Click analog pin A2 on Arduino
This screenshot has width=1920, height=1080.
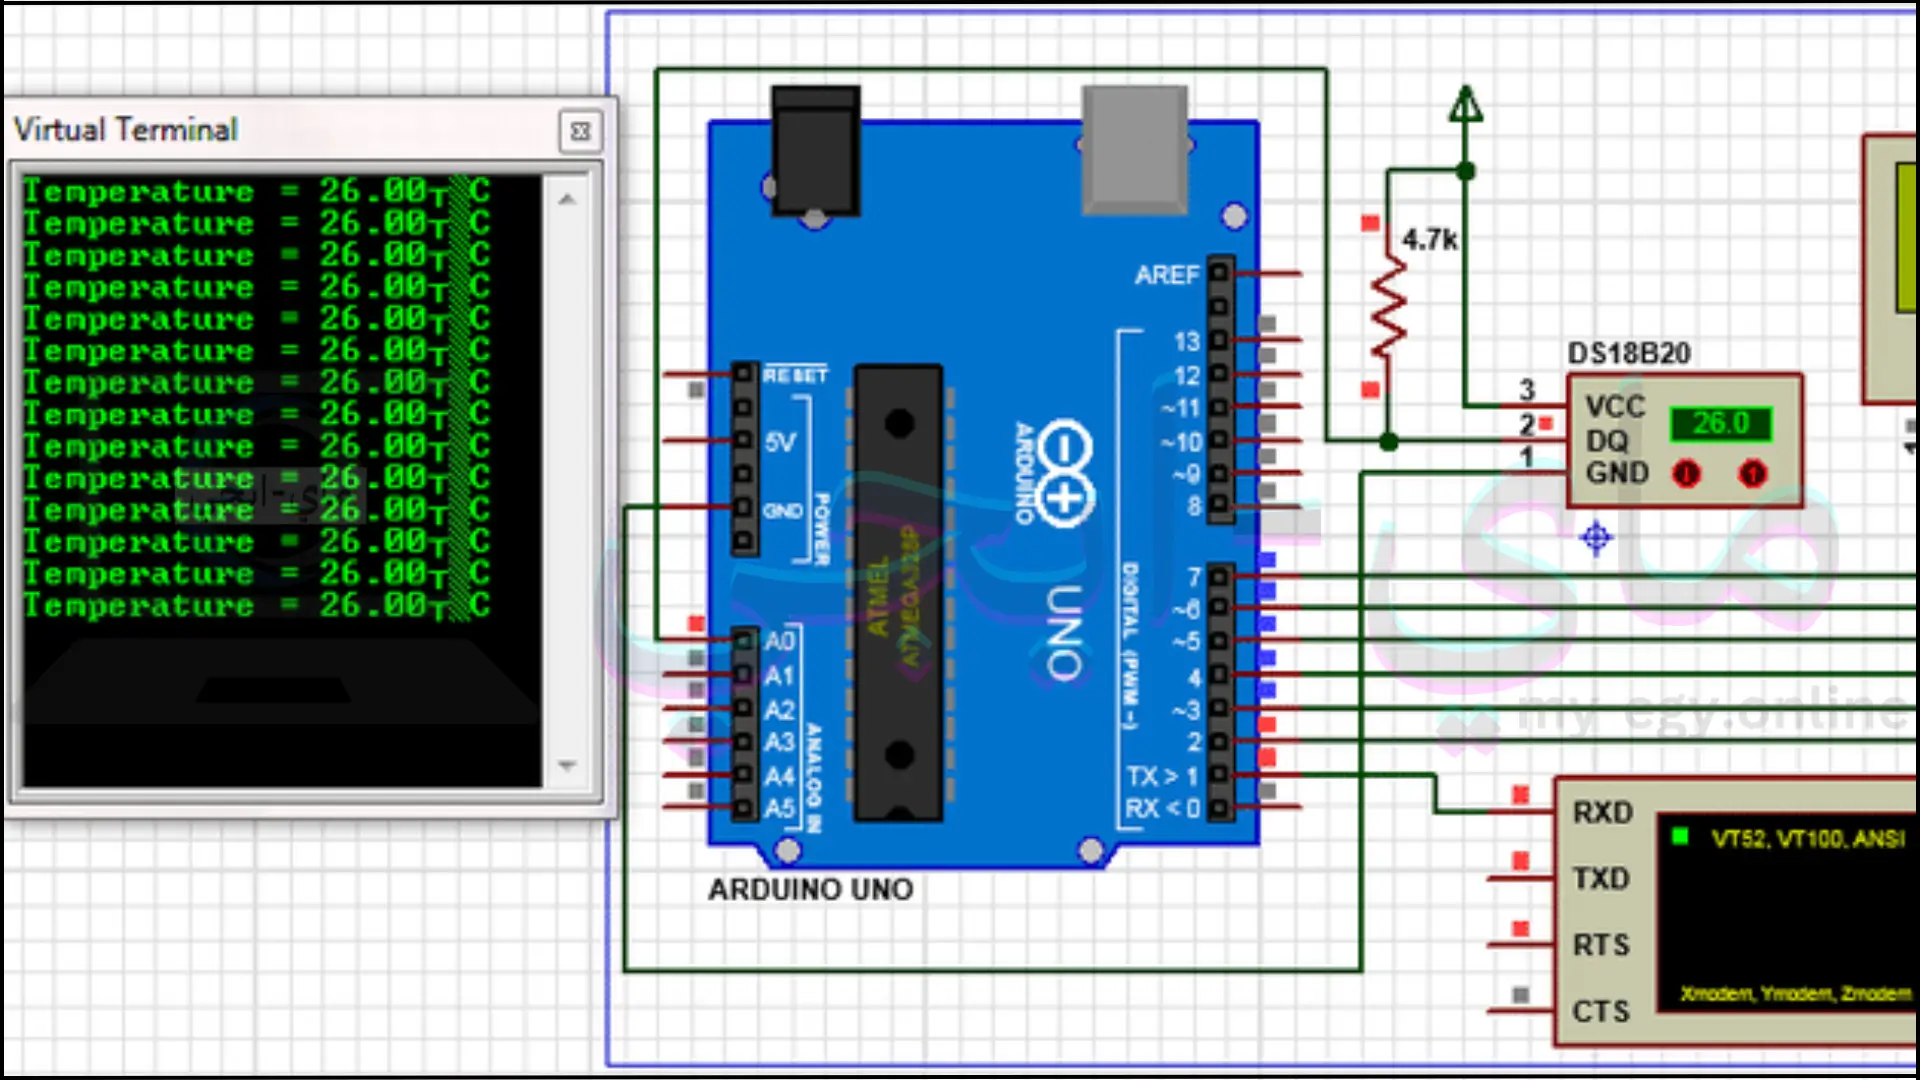tap(743, 709)
